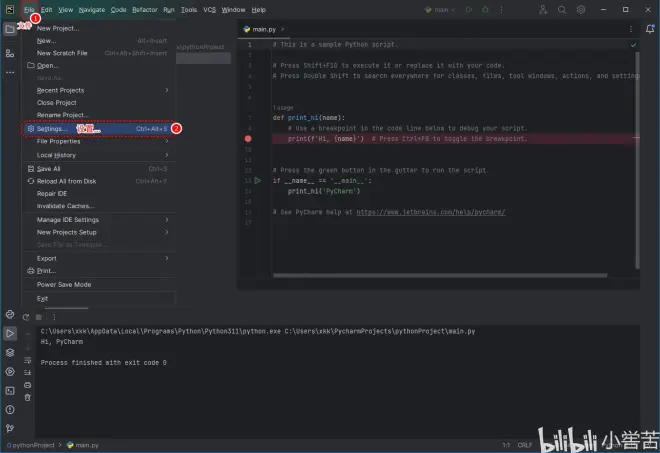Click the inspections checkmark widget in editor
660x453 pixels.
point(633,45)
